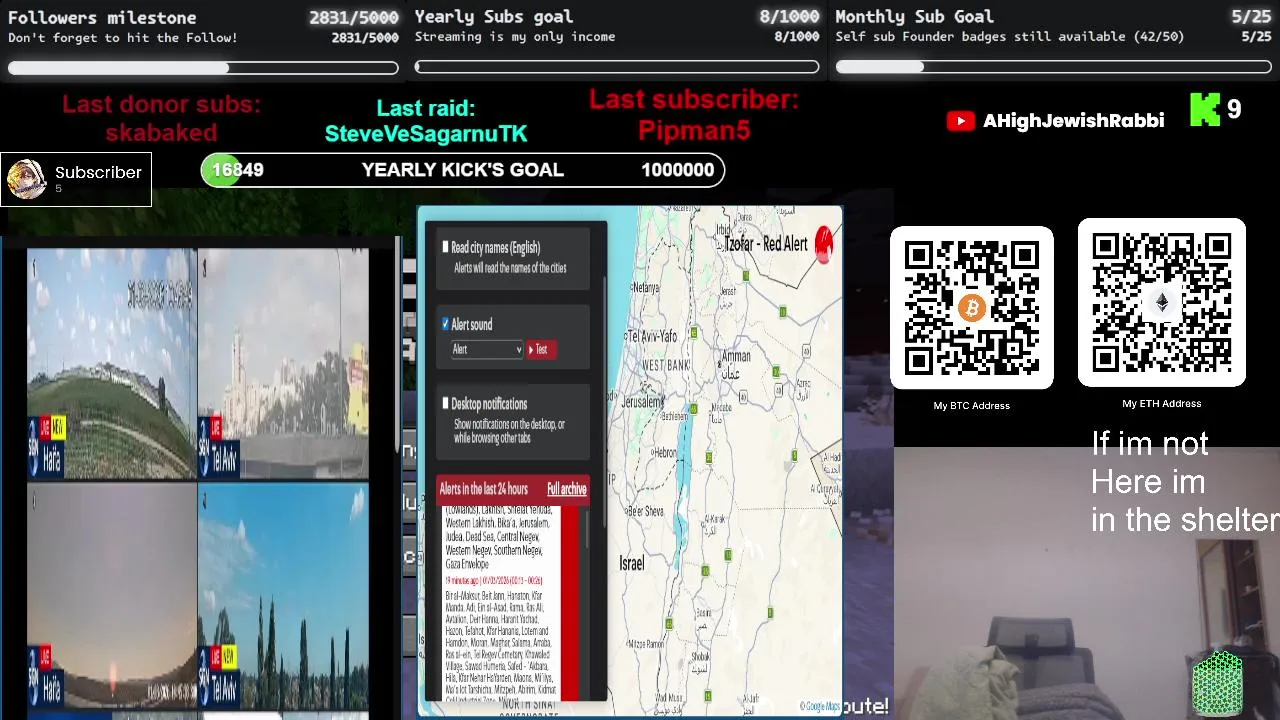Open the Full archive link
The image size is (1280, 720).
tap(566, 489)
